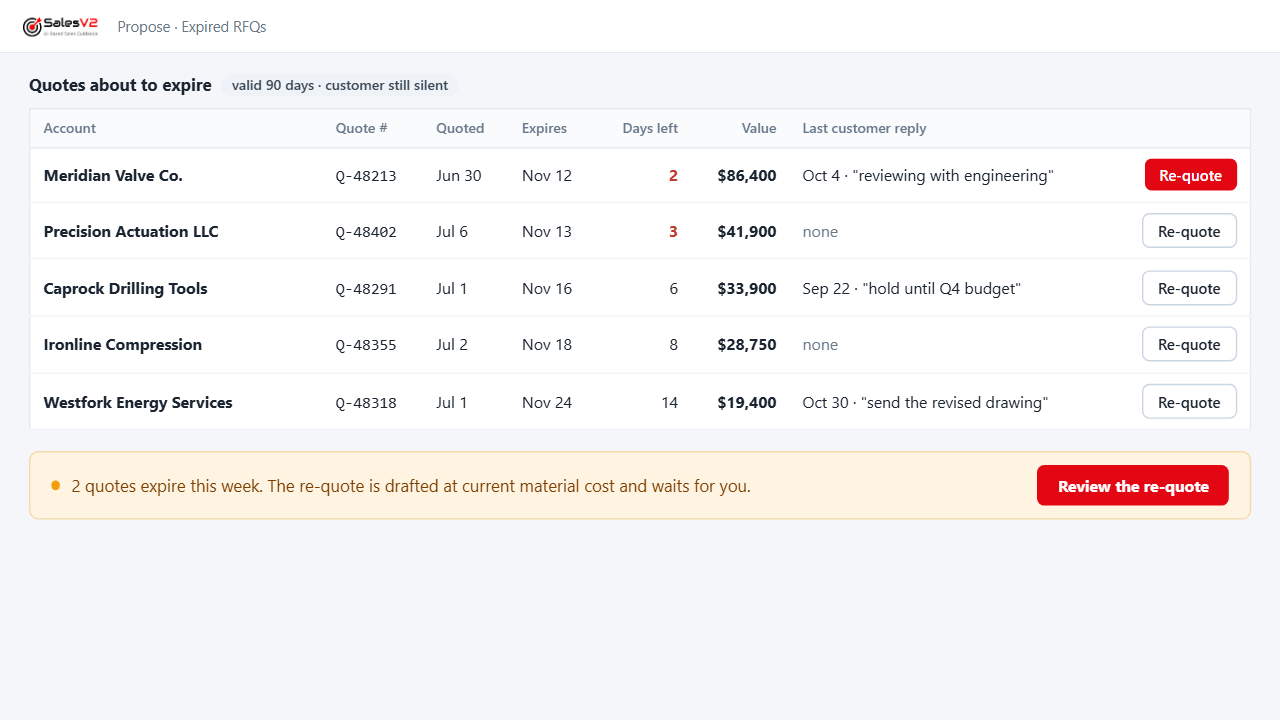The width and height of the screenshot is (1280, 720).
Task: Click quote number Q-48213
Action: (366, 176)
